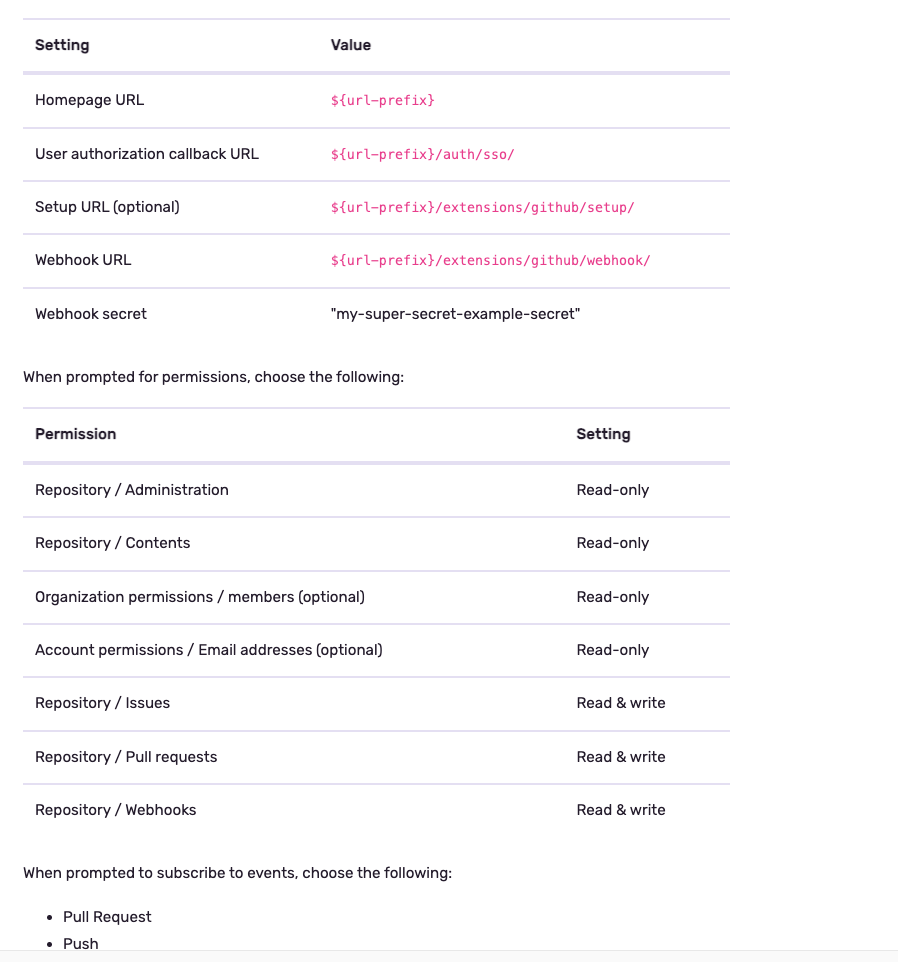Click the Repository / Contents permission
This screenshot has height=962, width=898.
coord(112,543)
